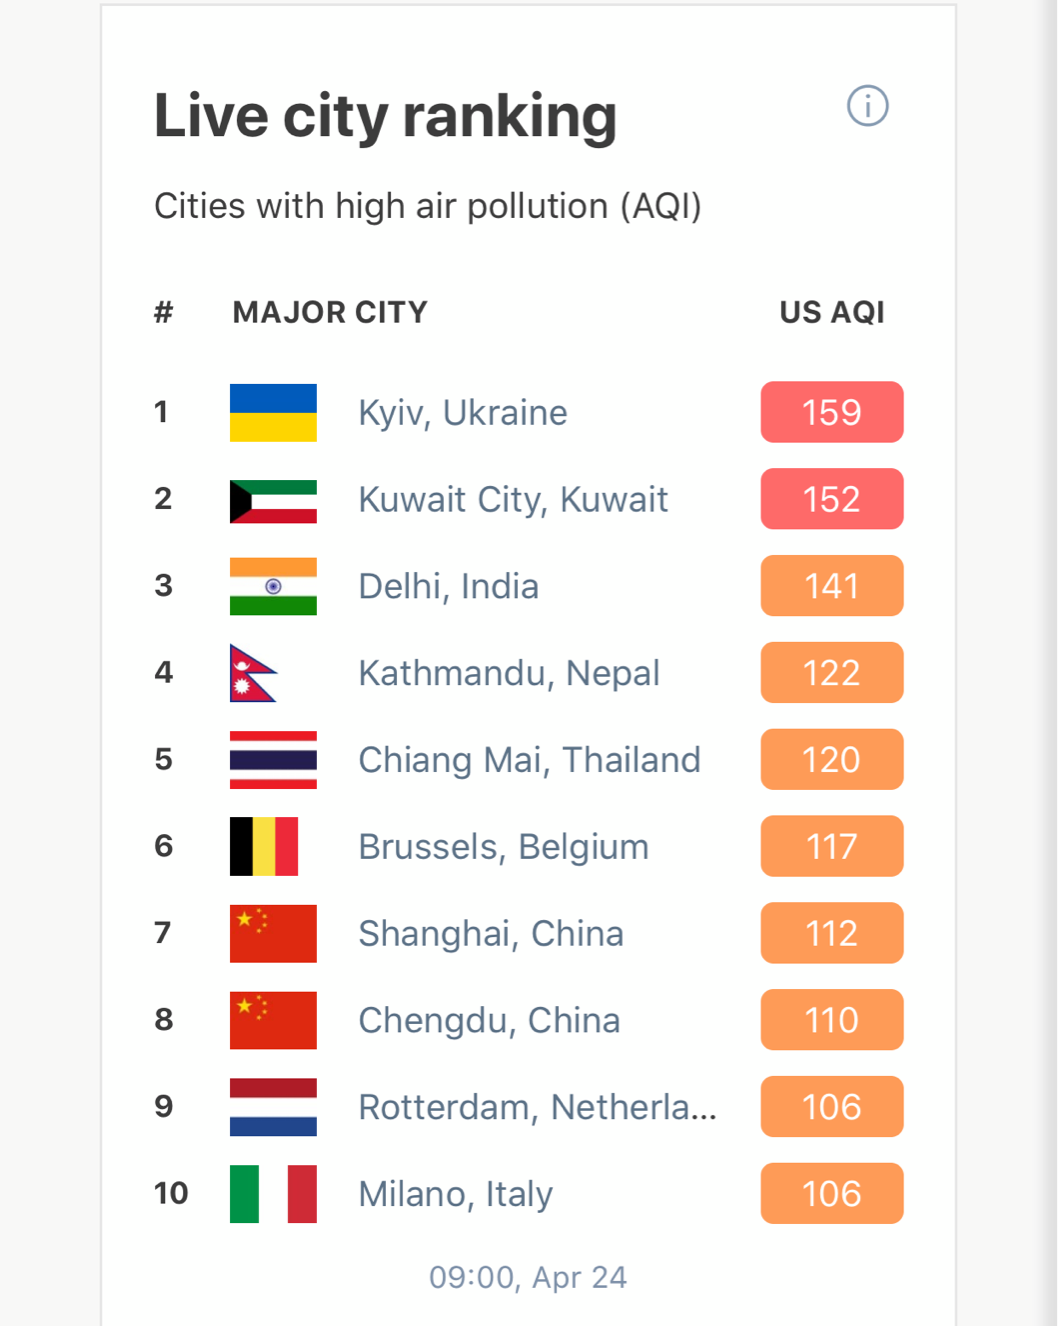Viewport: 1058px width, 1326px height.
Task: Open Shanghai, China city link
Action: (491, 934)
